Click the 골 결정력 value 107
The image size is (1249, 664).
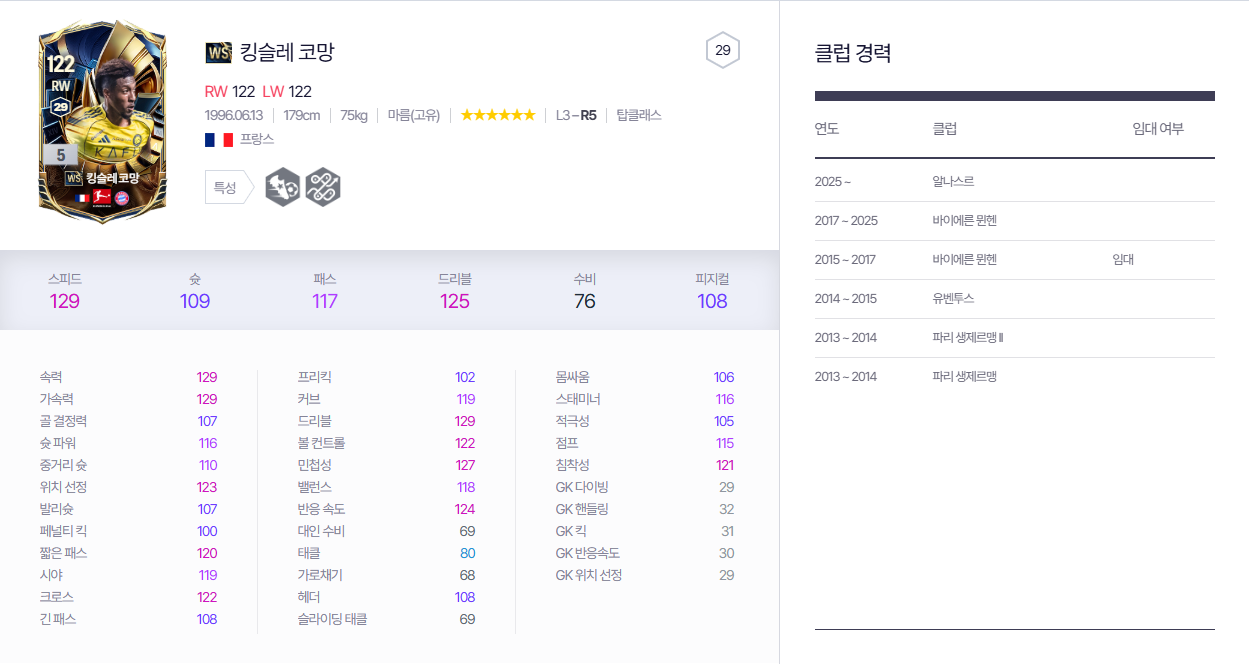tap(207, 421)
